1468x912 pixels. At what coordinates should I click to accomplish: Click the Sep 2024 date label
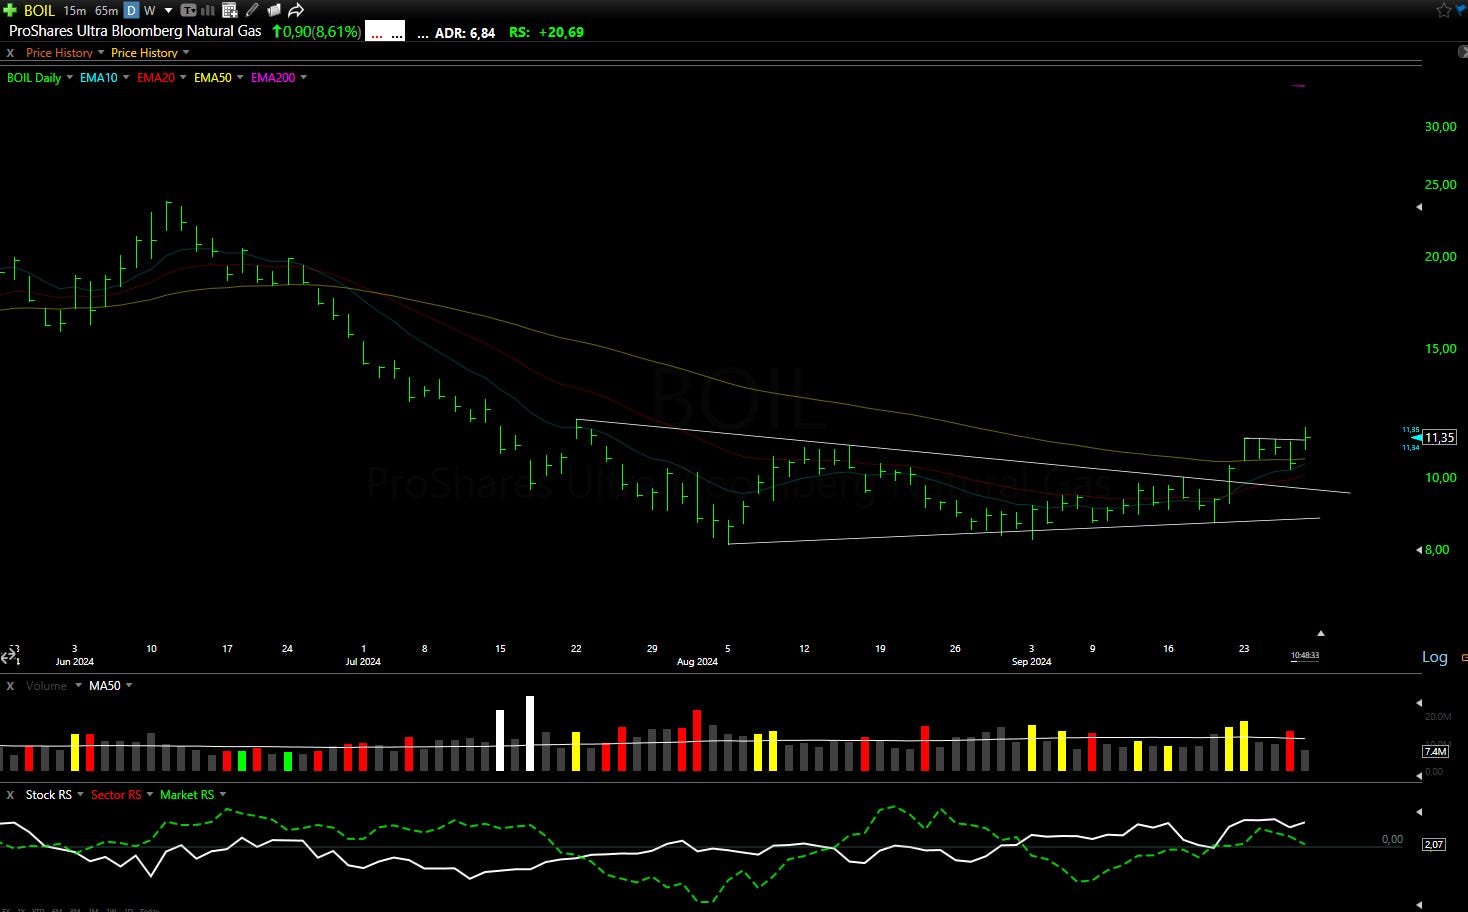(1031, 662)
